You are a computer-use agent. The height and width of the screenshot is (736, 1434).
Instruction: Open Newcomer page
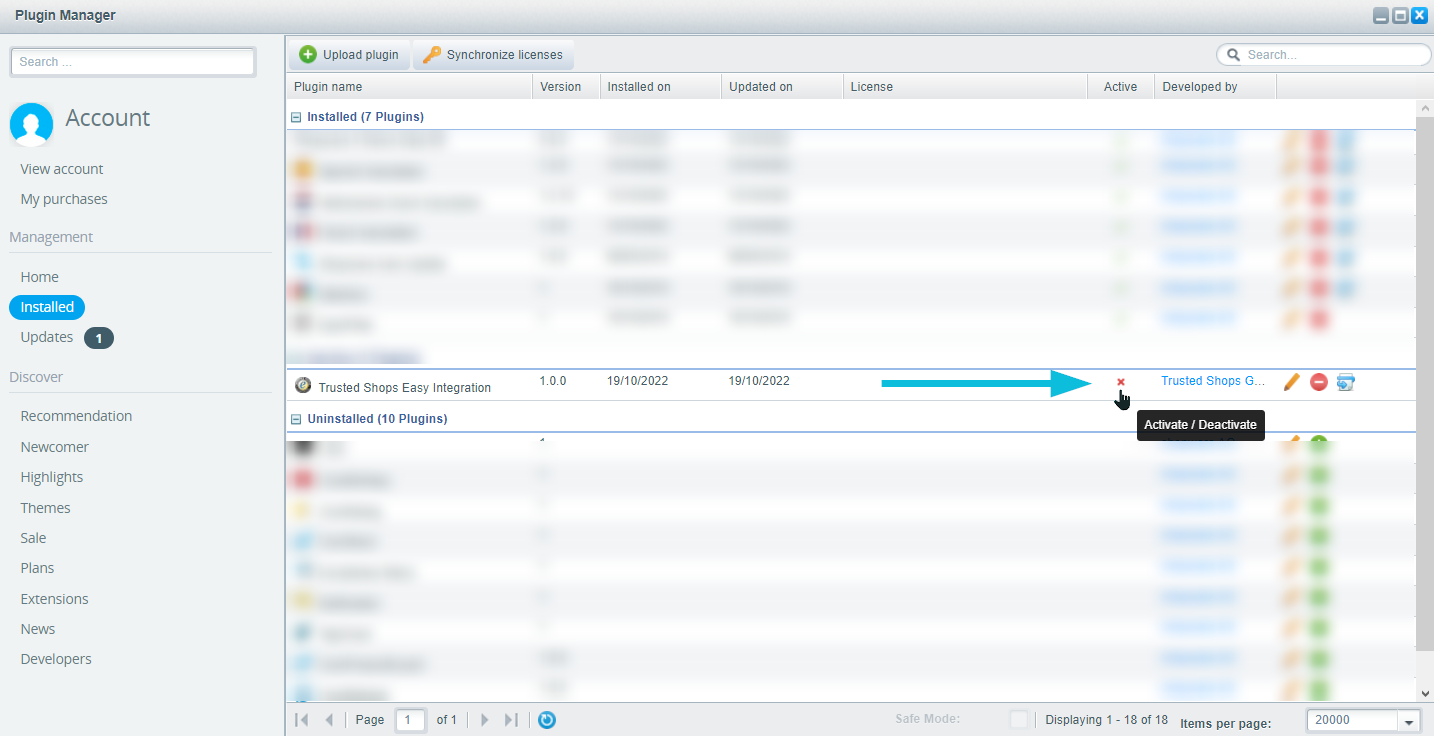[x=55, y=447]
